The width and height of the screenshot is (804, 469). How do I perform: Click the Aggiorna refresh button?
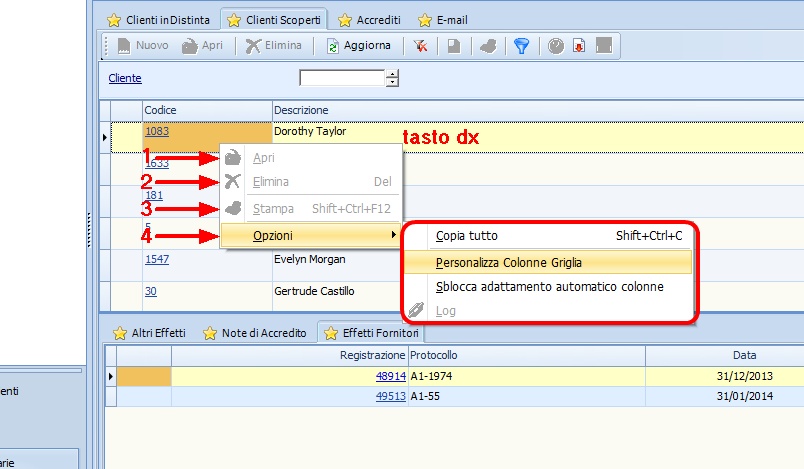click(359, 46)
